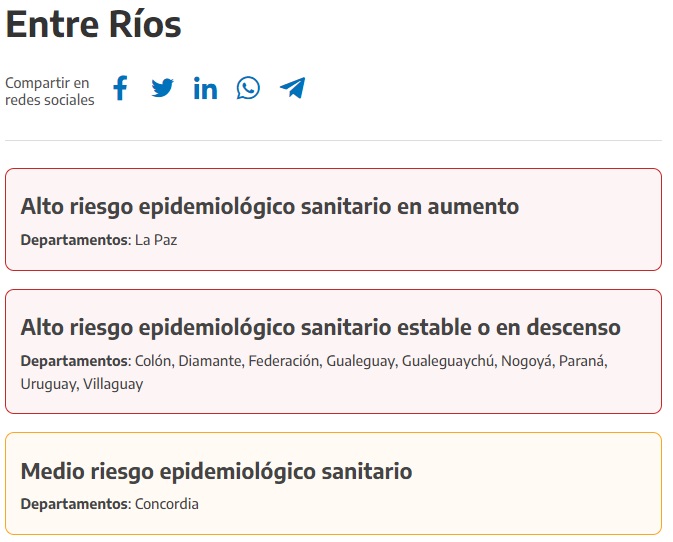Select the "Alto riesgo epidemiológico sanitario en aumento" heading
This screenshot has height=542, width=673.
point(269,207)
